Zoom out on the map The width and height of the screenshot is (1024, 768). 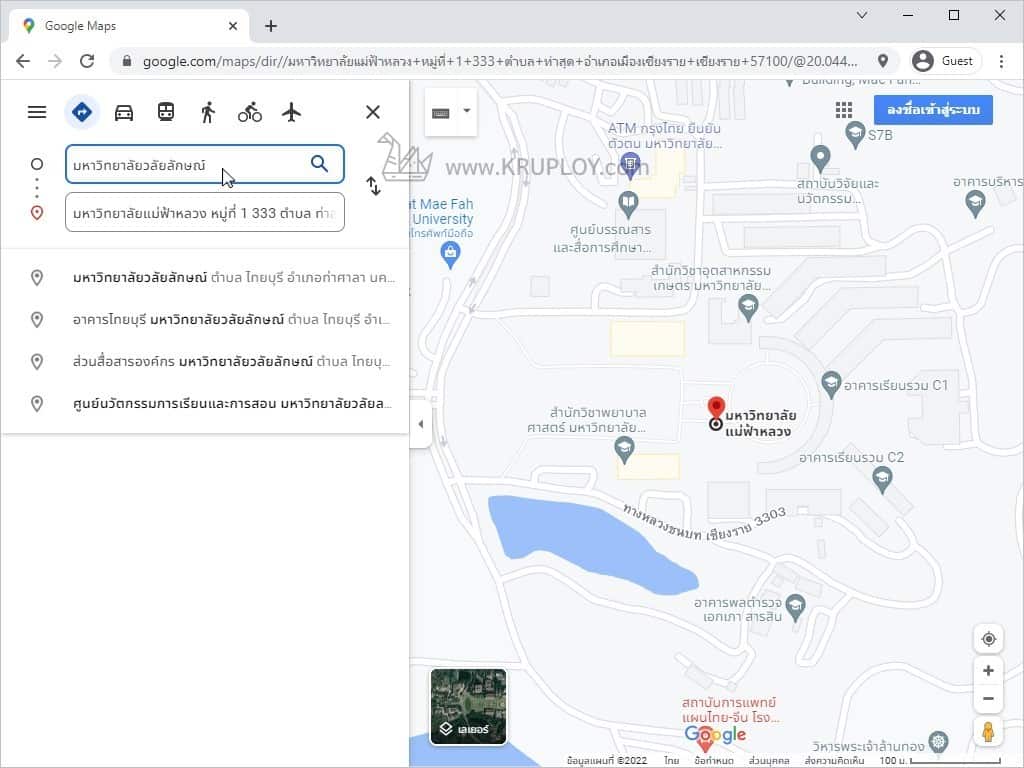[x=988, y=699]
